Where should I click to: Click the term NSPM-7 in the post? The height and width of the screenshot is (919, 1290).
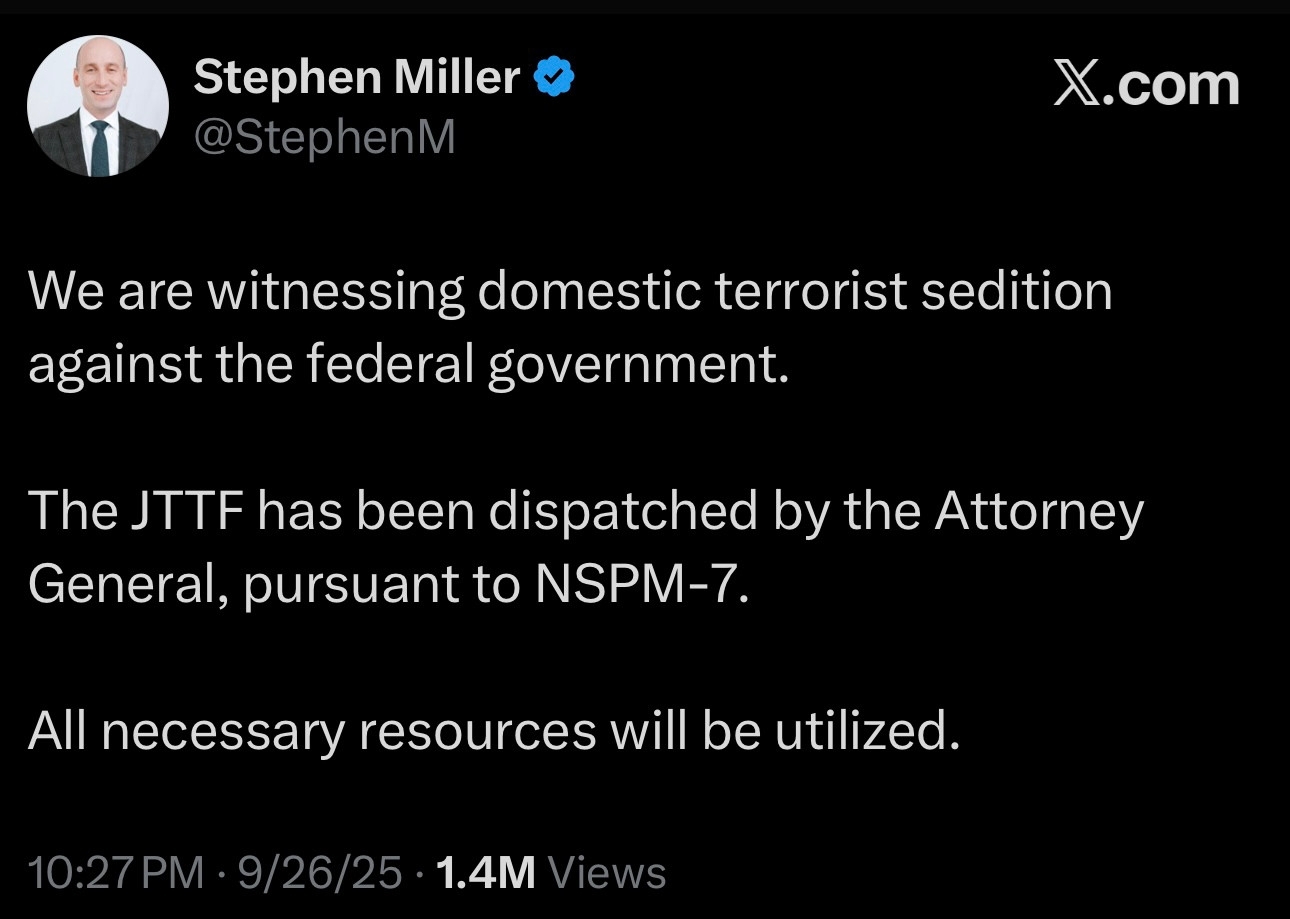(641, 585)
